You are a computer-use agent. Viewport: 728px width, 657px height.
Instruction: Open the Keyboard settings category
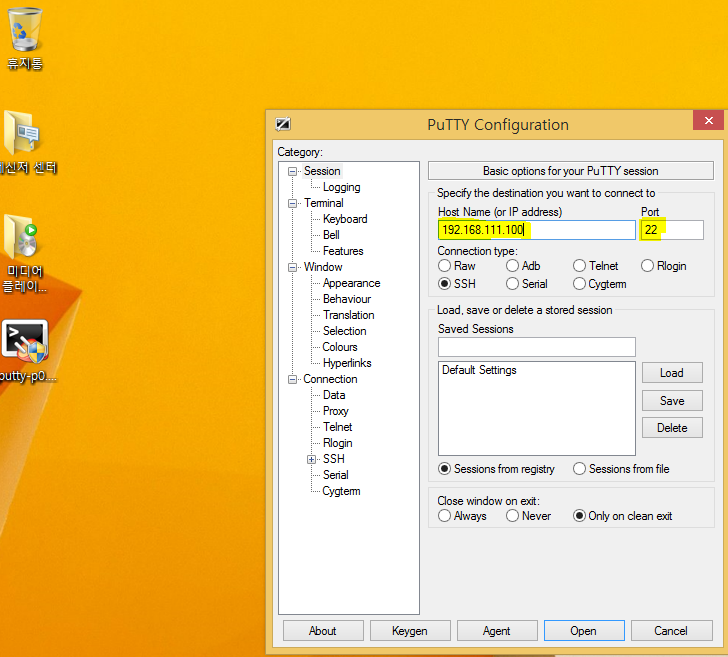point(345,219)
